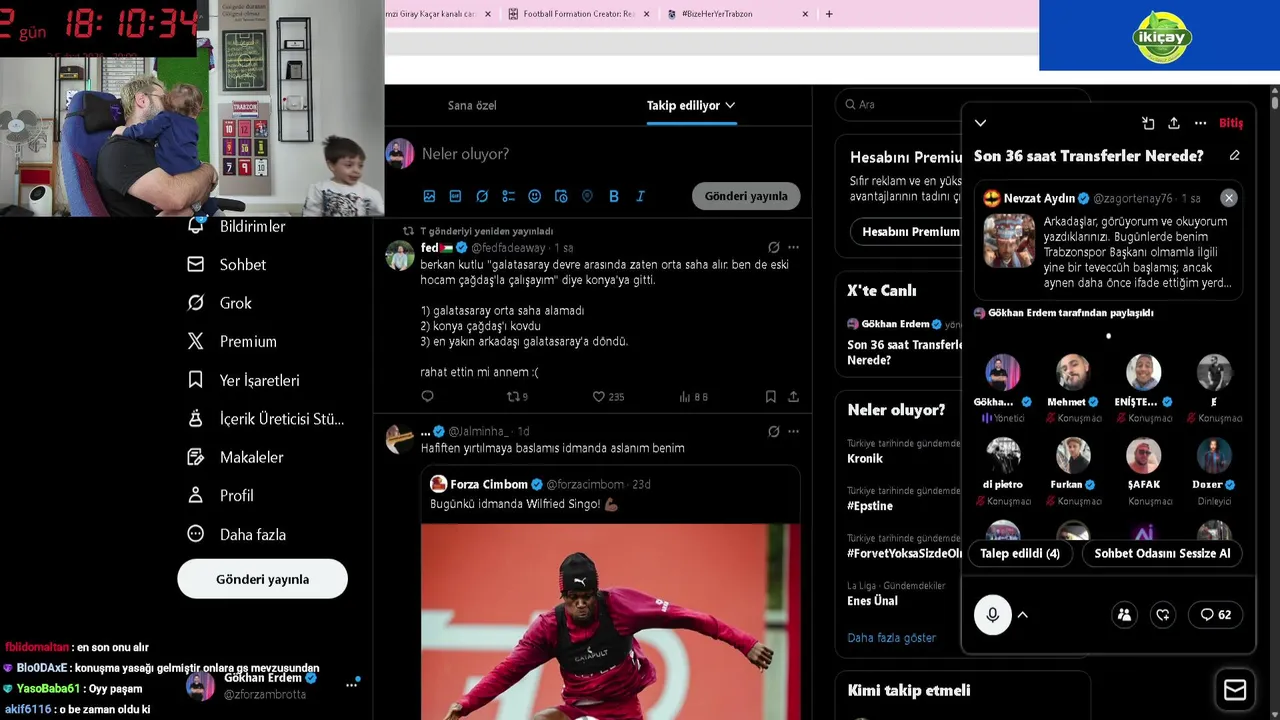Click the Grok icon in composer toolbar
1280x720 pixels.
coord(482,196)
